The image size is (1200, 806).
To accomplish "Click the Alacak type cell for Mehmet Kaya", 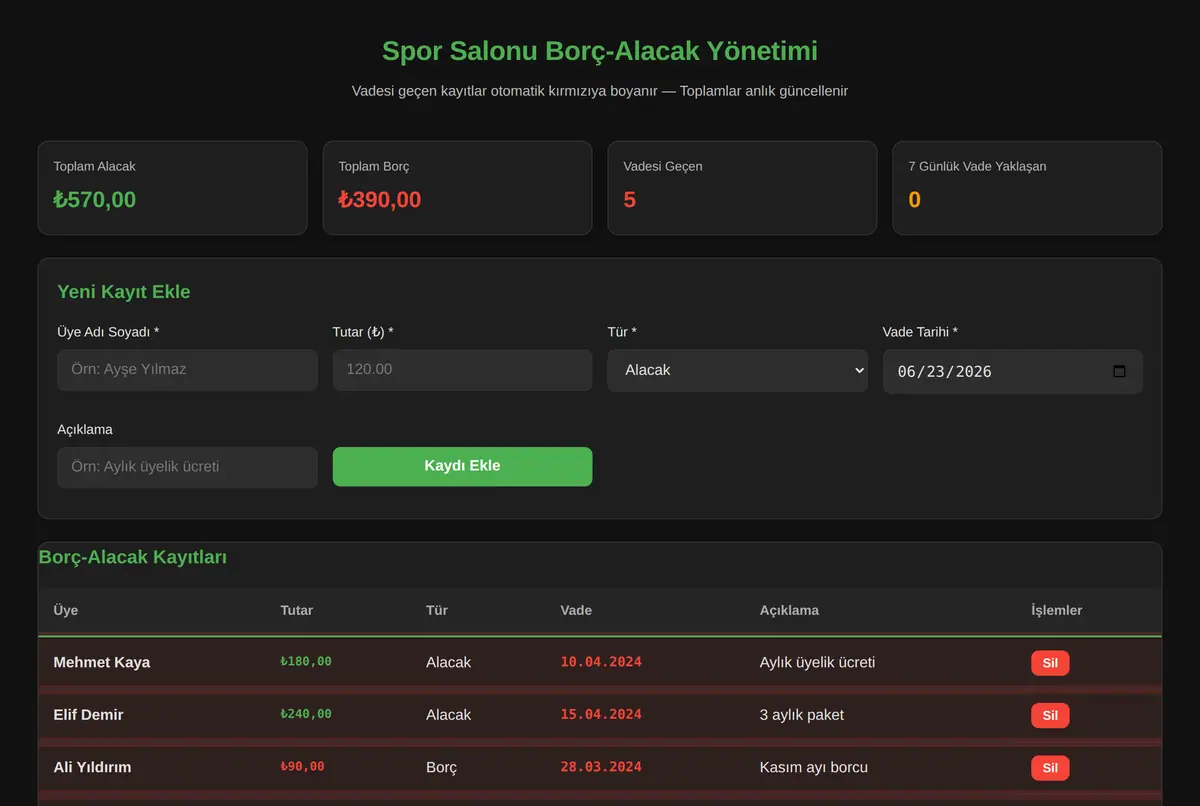I will point(449,662).
